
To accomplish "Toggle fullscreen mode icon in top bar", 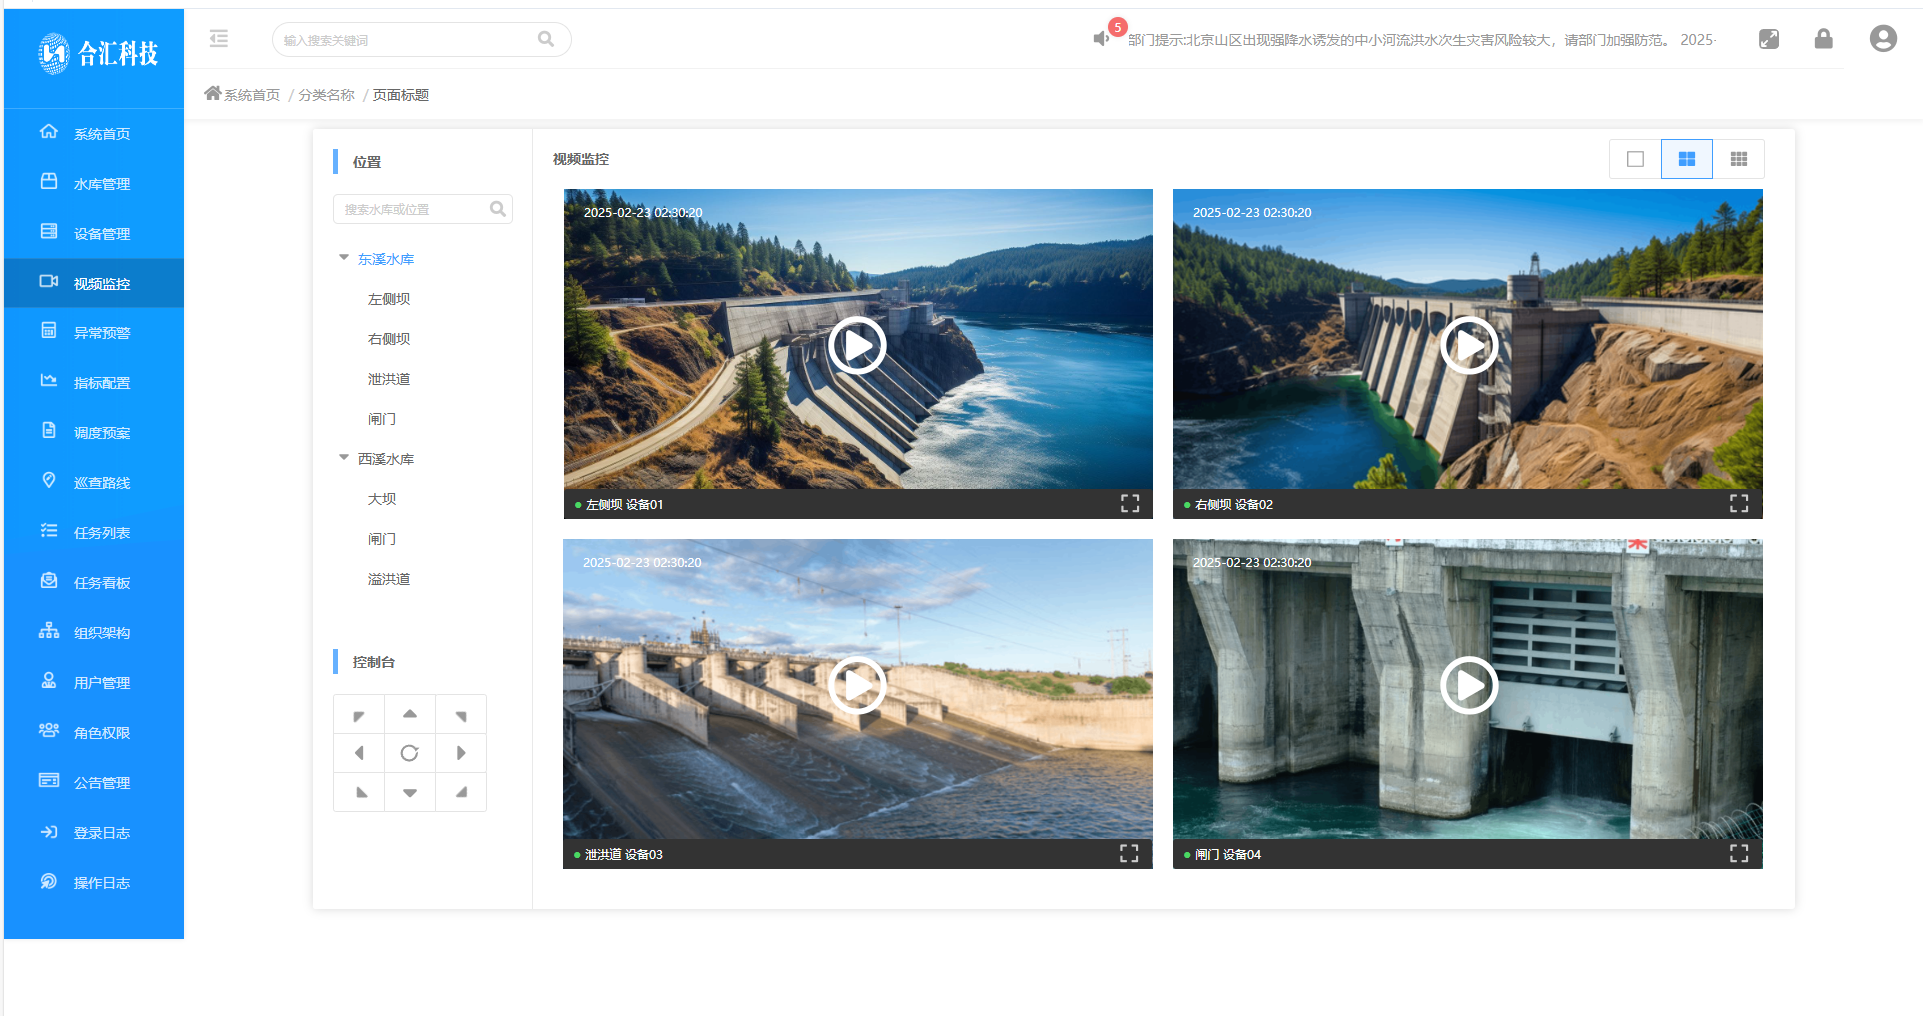I will [x=1768, y=39].
